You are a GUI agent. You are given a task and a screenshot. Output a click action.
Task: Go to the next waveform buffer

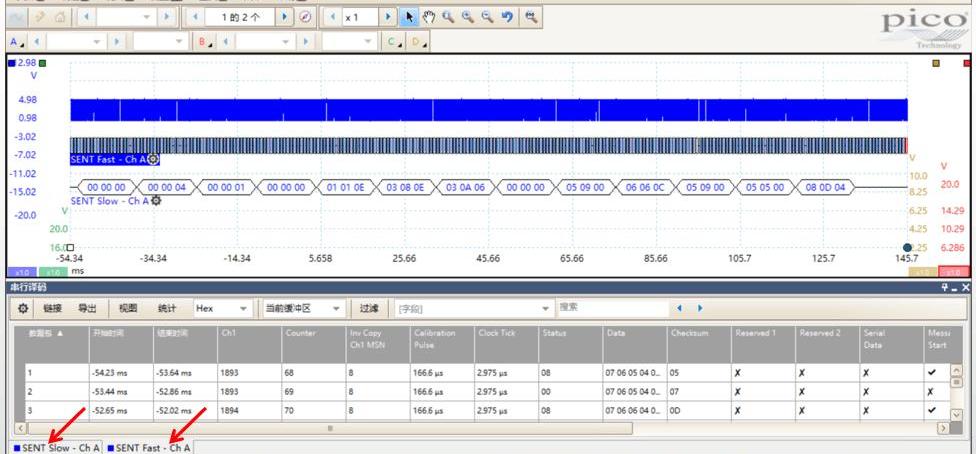284,17
